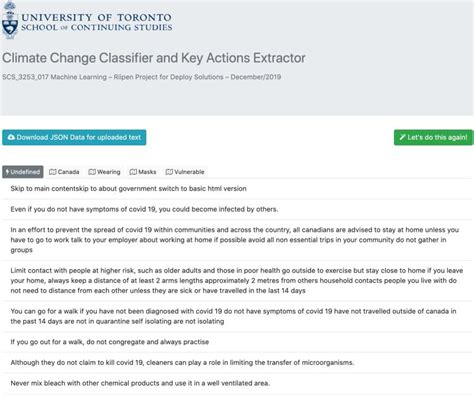Image resolution: width=474 pixels, height=395 pixels.
Task: Show the Vulnerable tab
Action: (x=185, y=172)
